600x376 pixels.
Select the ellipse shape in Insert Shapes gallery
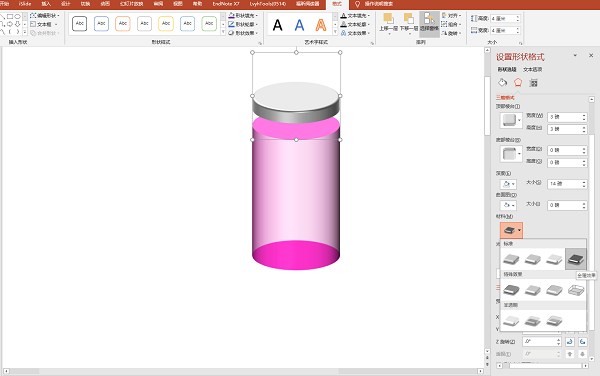[18, 16]
